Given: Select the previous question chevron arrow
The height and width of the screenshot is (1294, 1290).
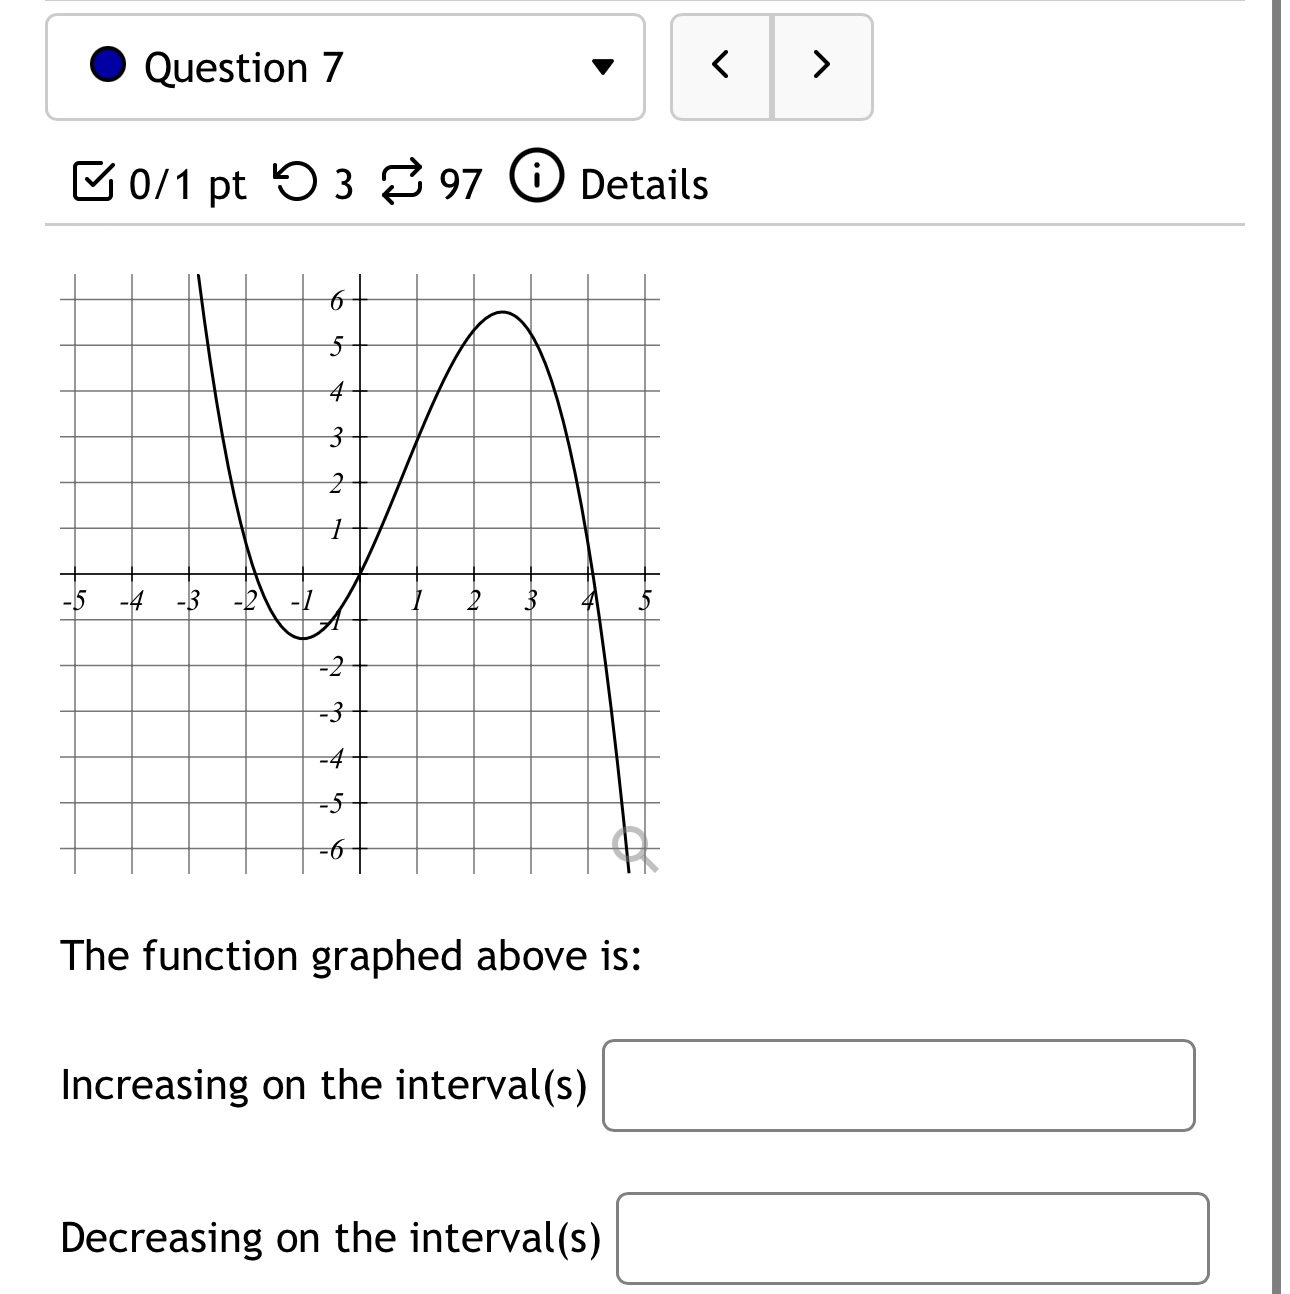Looking at the screenshot, I should (x=722, y=67).
